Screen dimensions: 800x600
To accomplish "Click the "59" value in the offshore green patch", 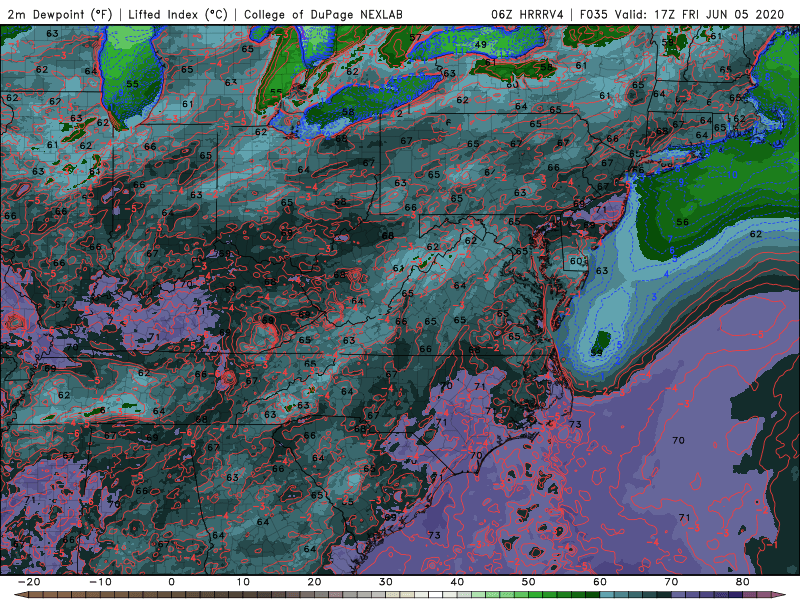I will coord(597,353).
